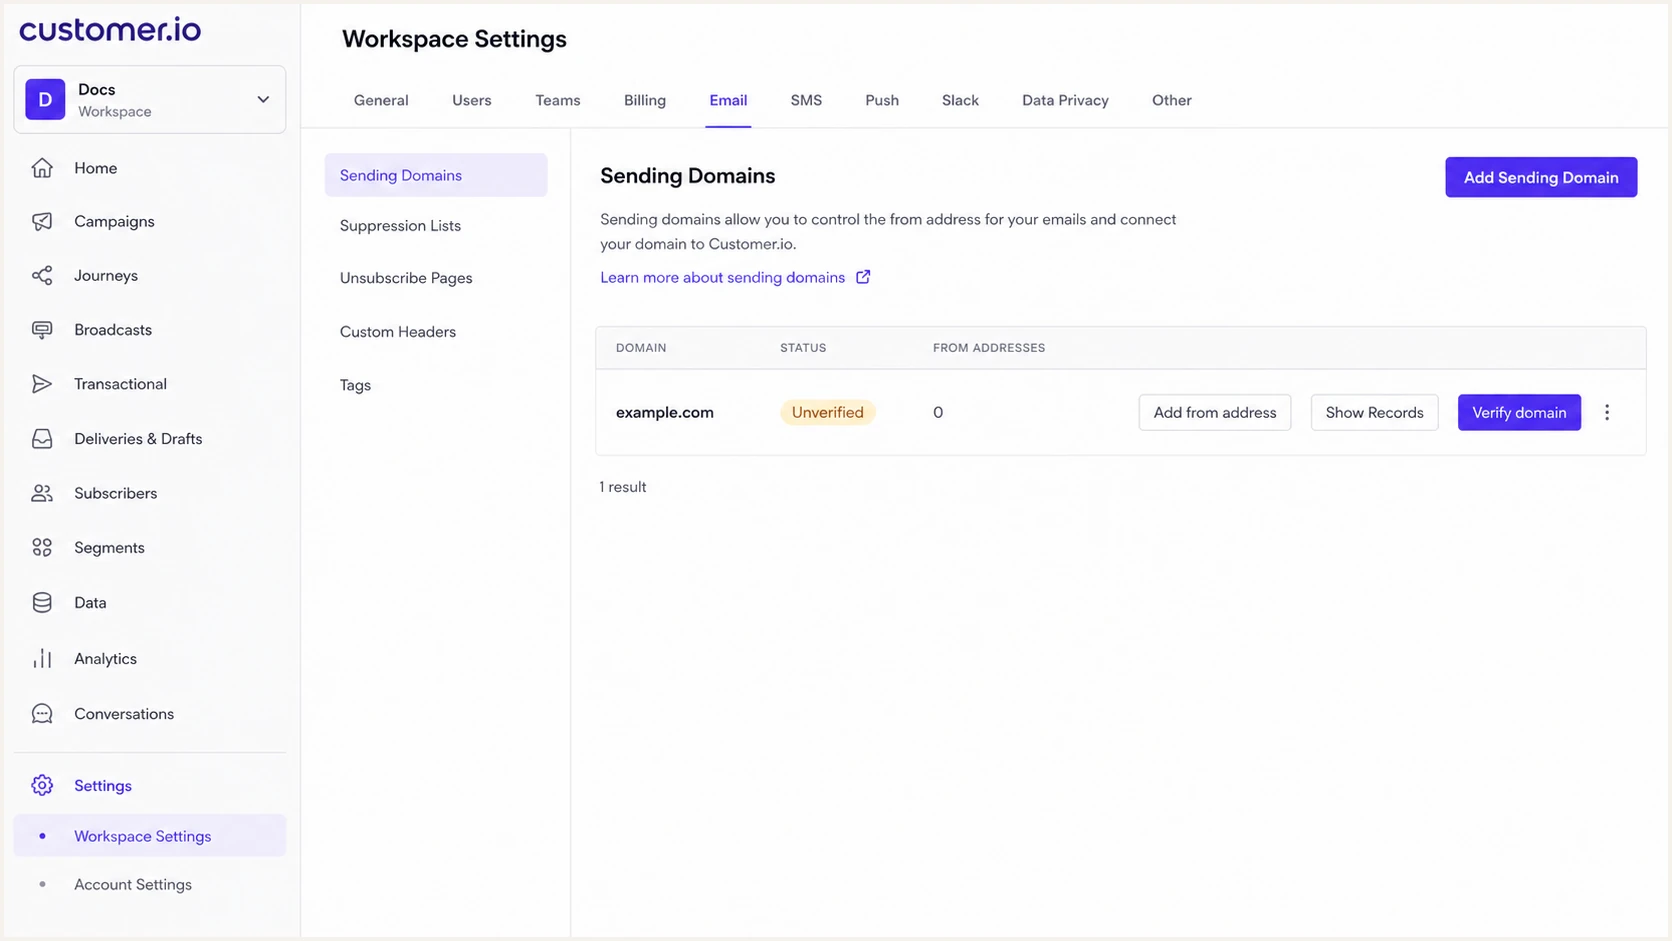Viewport: 1672px width, 941px height.
Task: Click the Journeys share-node icon
Action: (42, 276)
